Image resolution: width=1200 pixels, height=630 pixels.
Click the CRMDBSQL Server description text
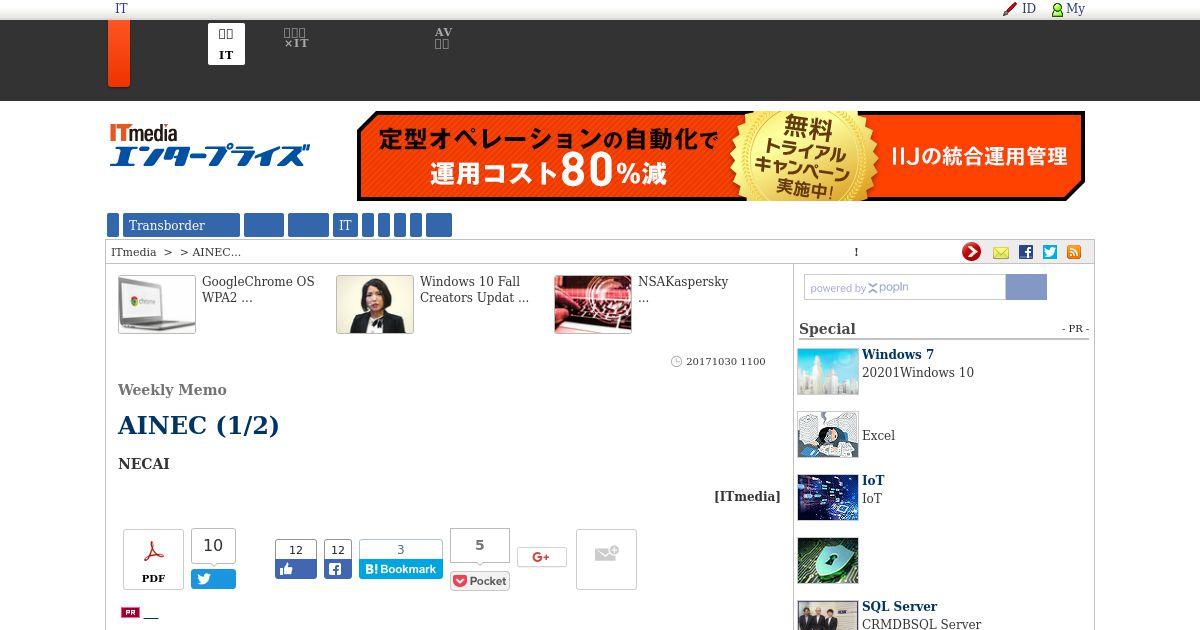922,623
